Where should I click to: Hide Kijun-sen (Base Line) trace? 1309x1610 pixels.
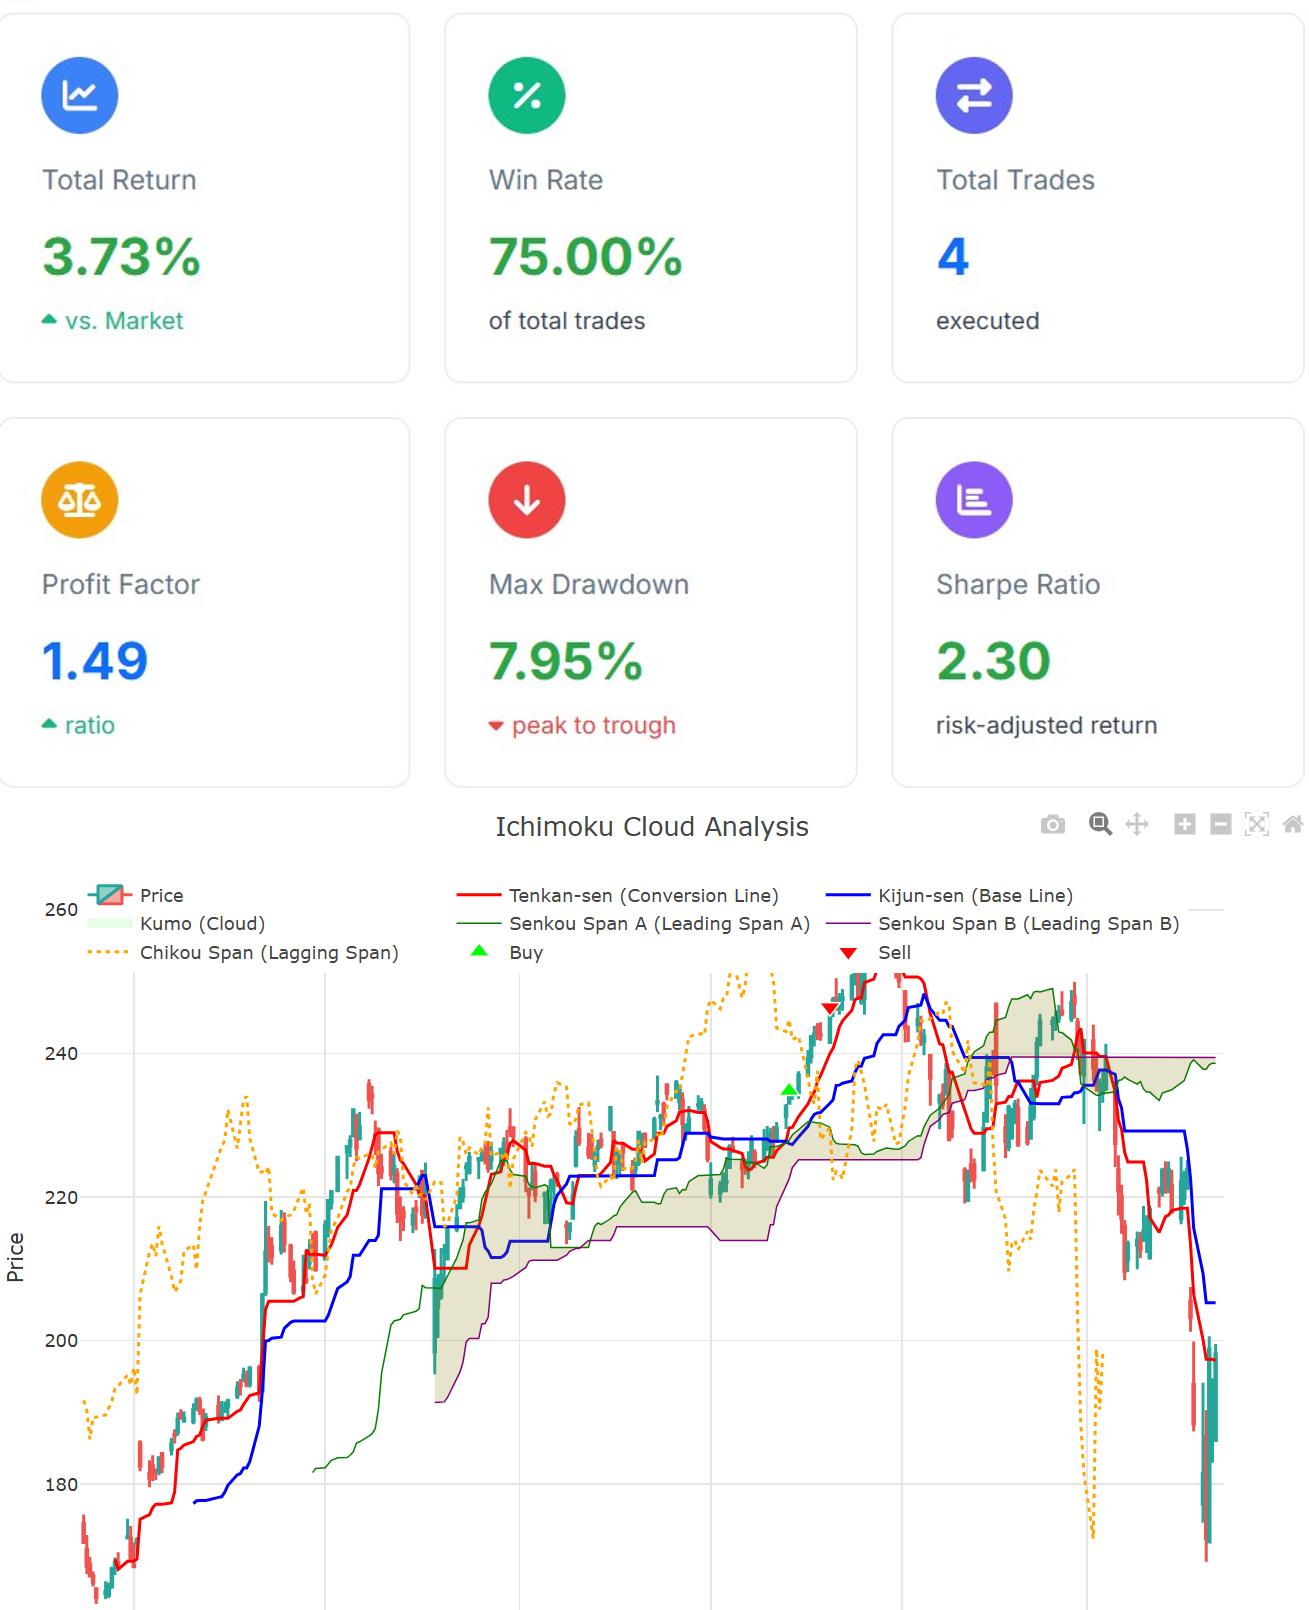tap(974, 895)
